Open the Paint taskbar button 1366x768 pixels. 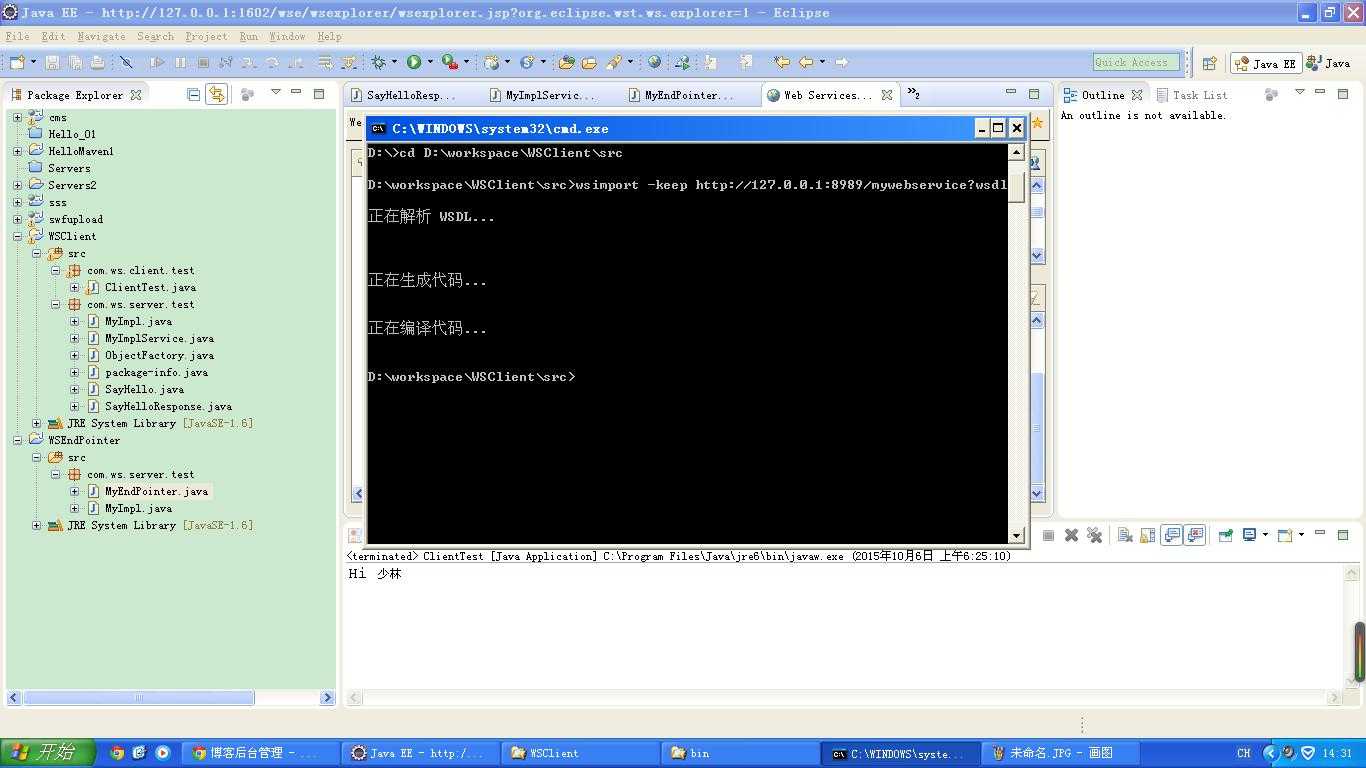[x=1060, y=753]
